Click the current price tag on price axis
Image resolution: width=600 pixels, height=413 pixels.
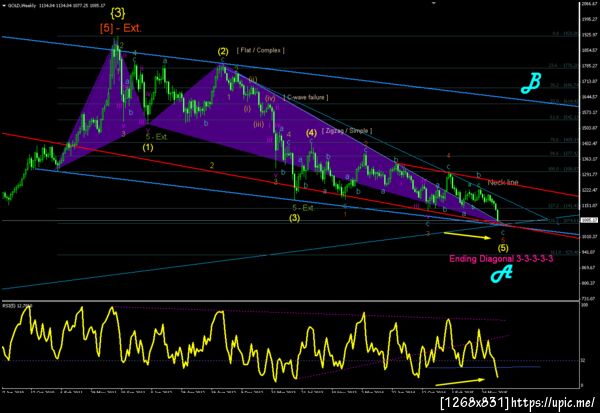587,220
